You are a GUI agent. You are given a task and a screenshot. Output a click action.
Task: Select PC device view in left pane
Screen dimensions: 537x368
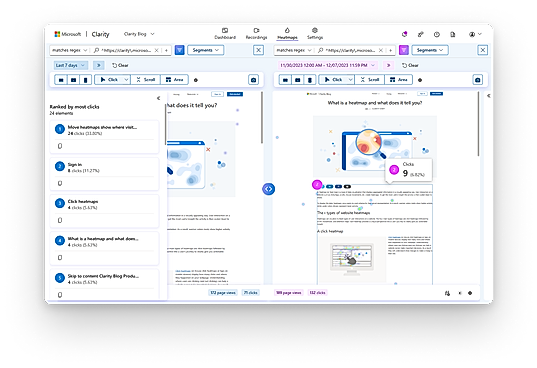click(61, 80)
